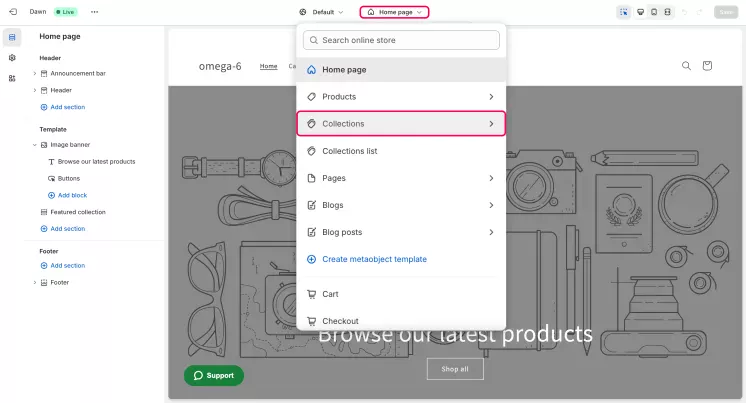
Task: Open the three-dot more actions menu
Action: coord(94,12)
